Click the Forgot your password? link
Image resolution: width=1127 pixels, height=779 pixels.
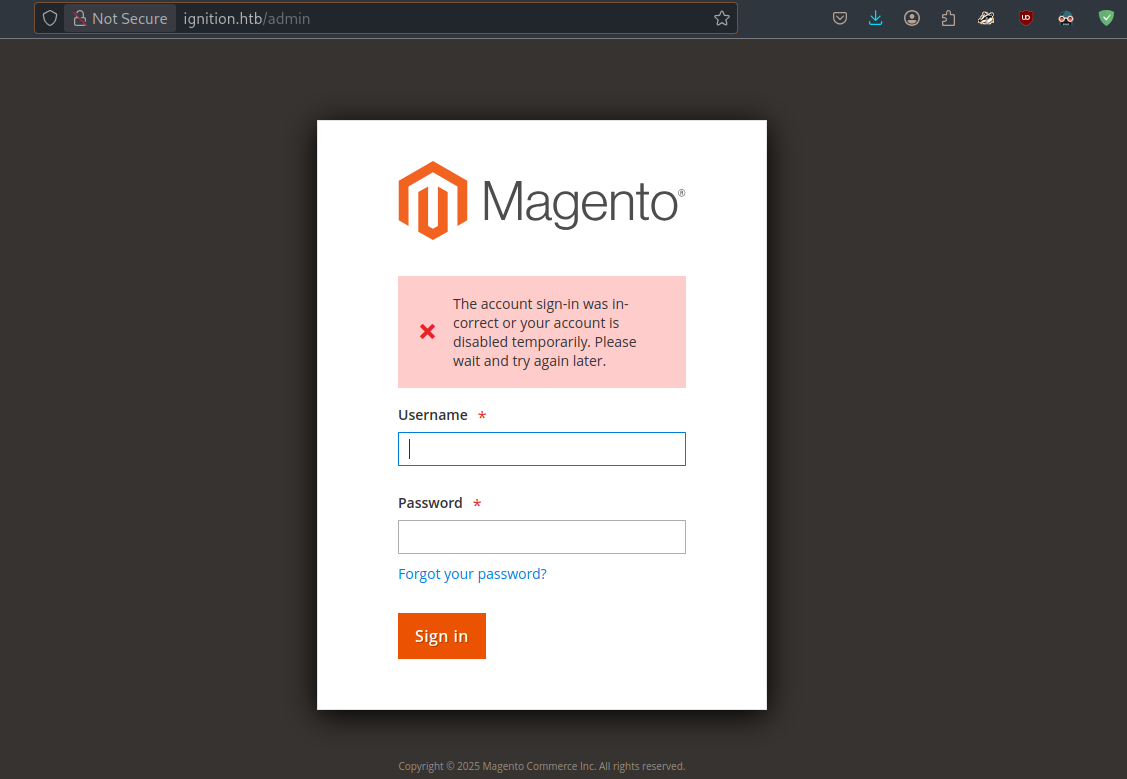472,574
